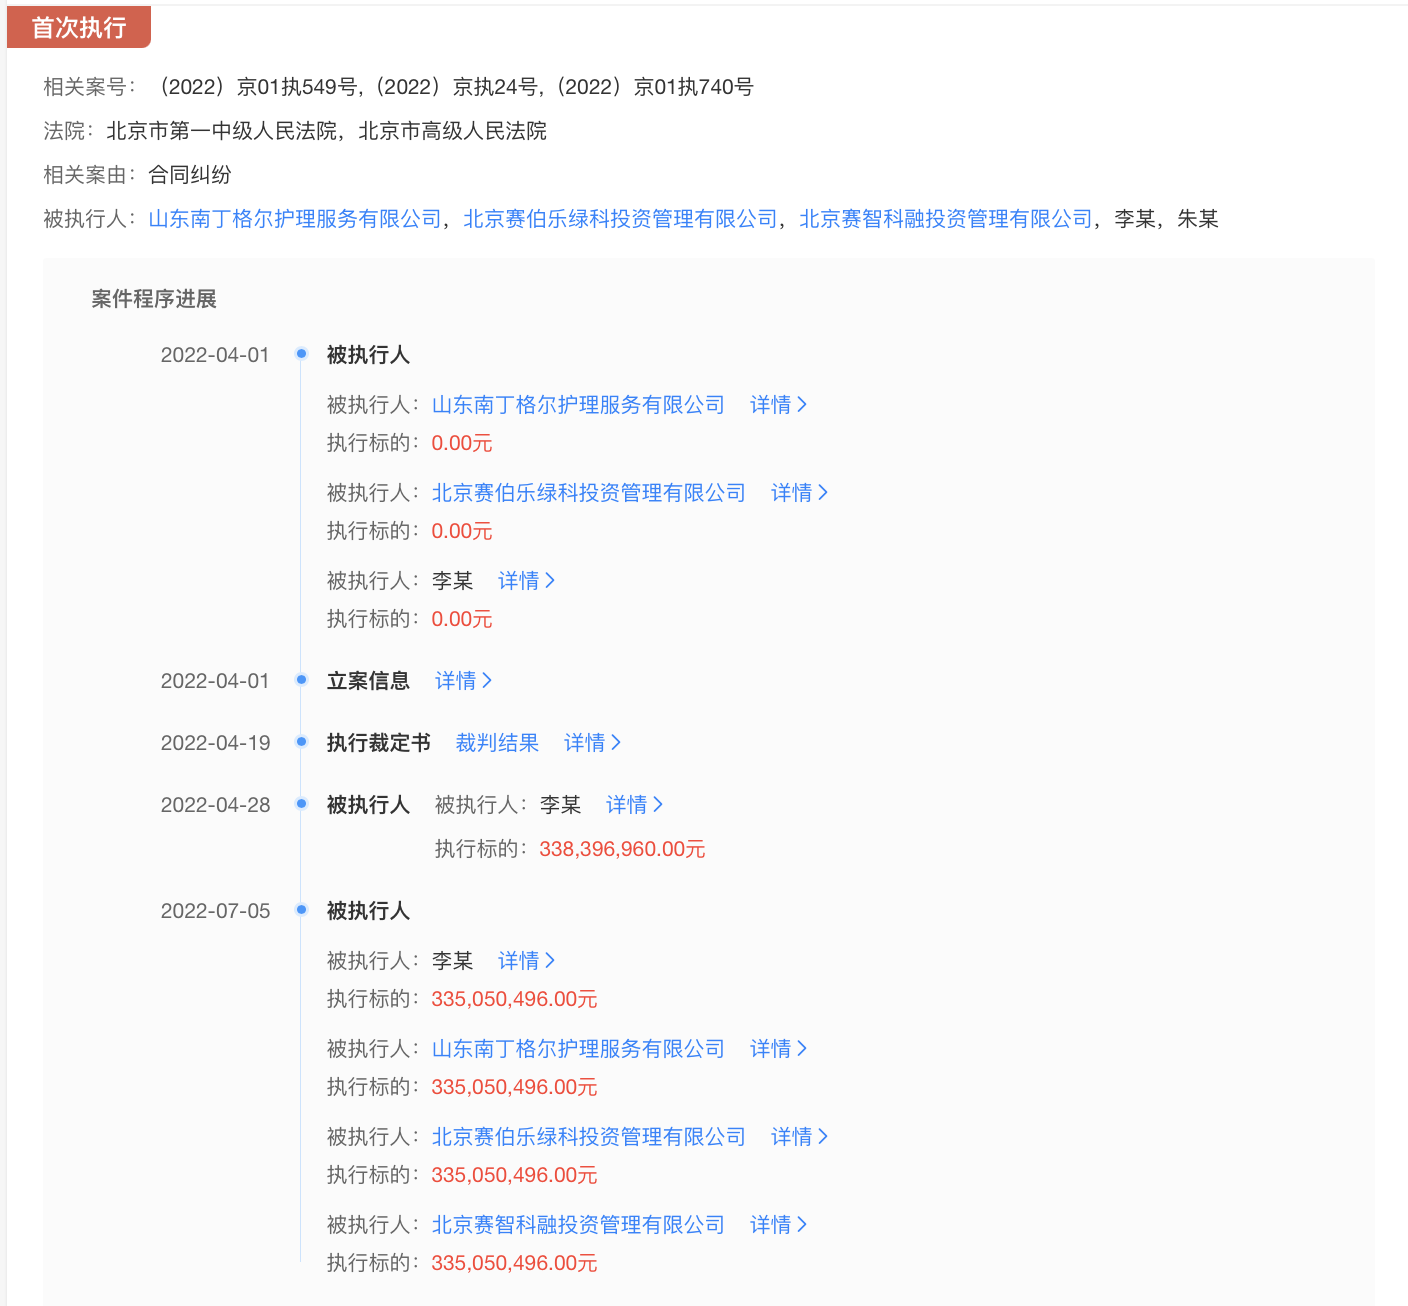This screenshot has width=1408, height=1306.
Task: Click timeline dot for 2022-04-28 被执行人
Action: 301,804
